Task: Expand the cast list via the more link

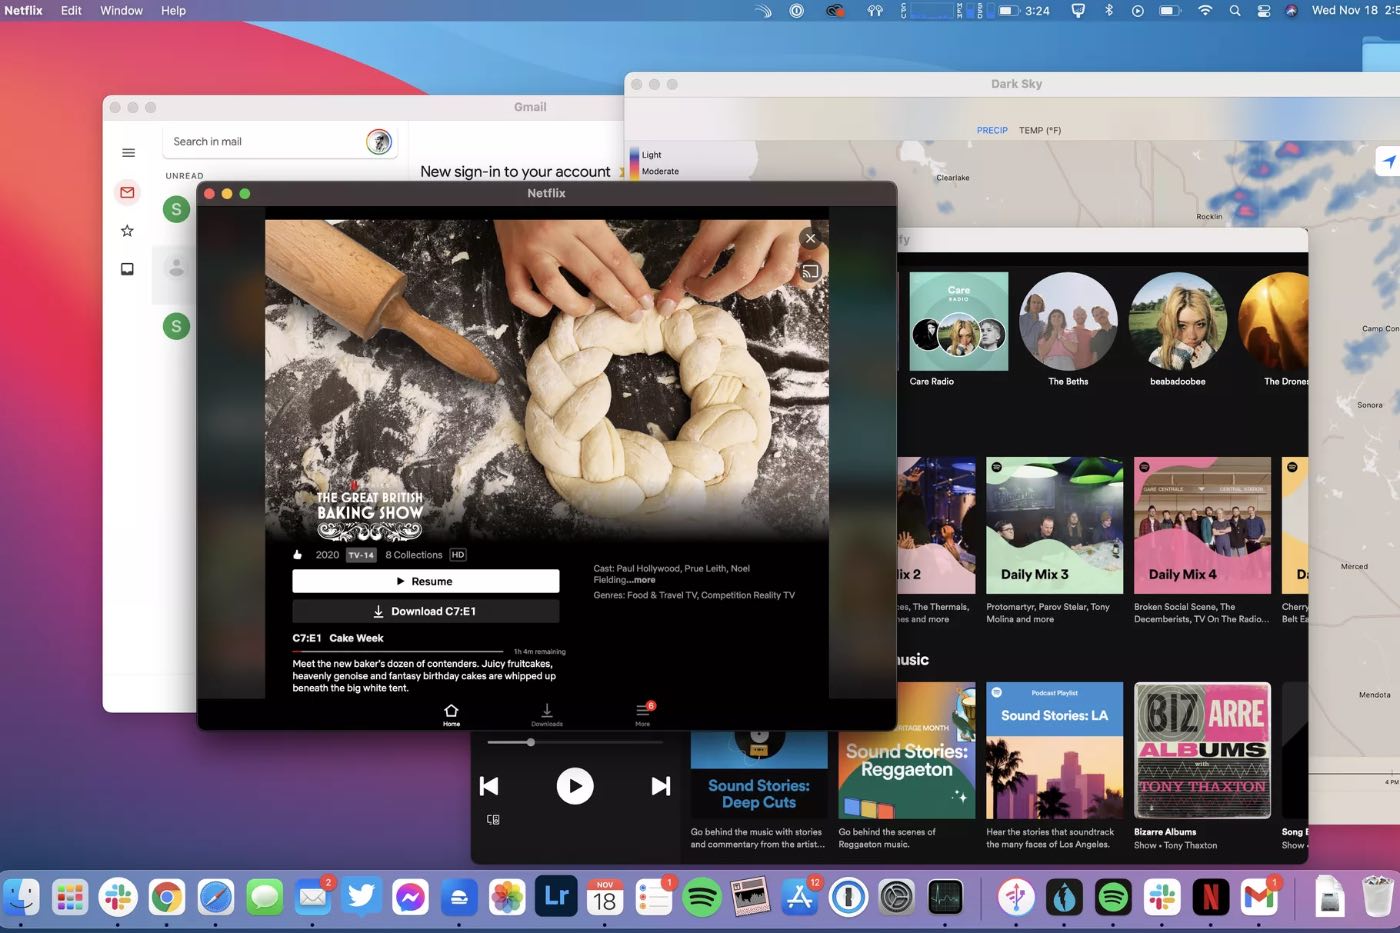Action: coord(643,580)
